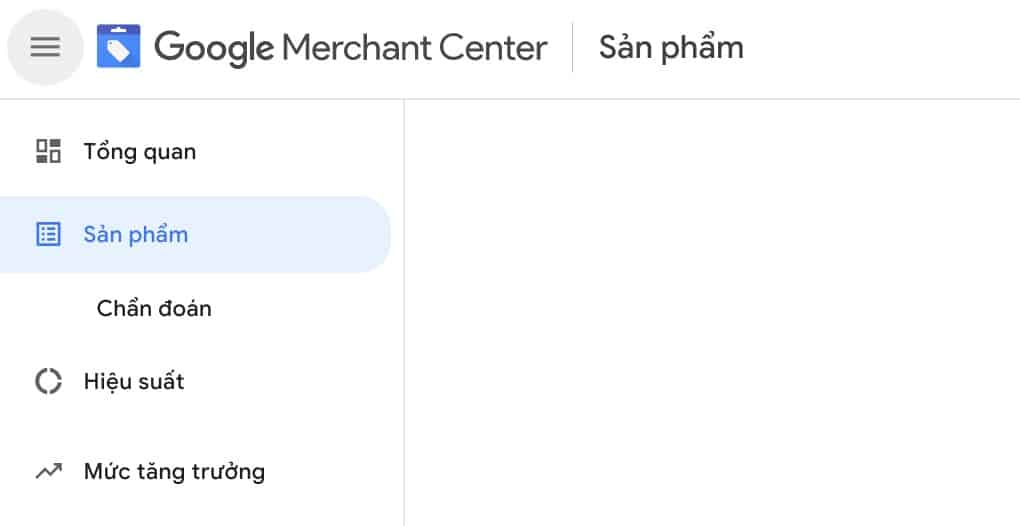Click the word Google in the header

pyautogui.click(x=214, y=47)
